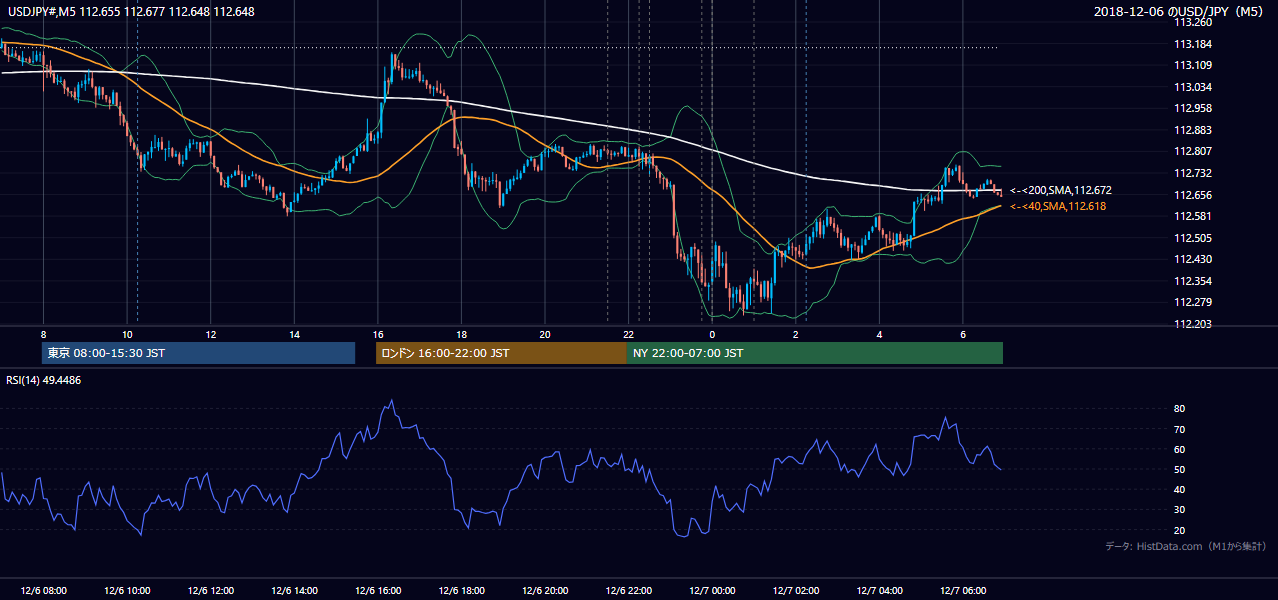This screenshot has height=600, width=1278.
Task: Click the 112.958 price axis label
Action: point(1193,108)
